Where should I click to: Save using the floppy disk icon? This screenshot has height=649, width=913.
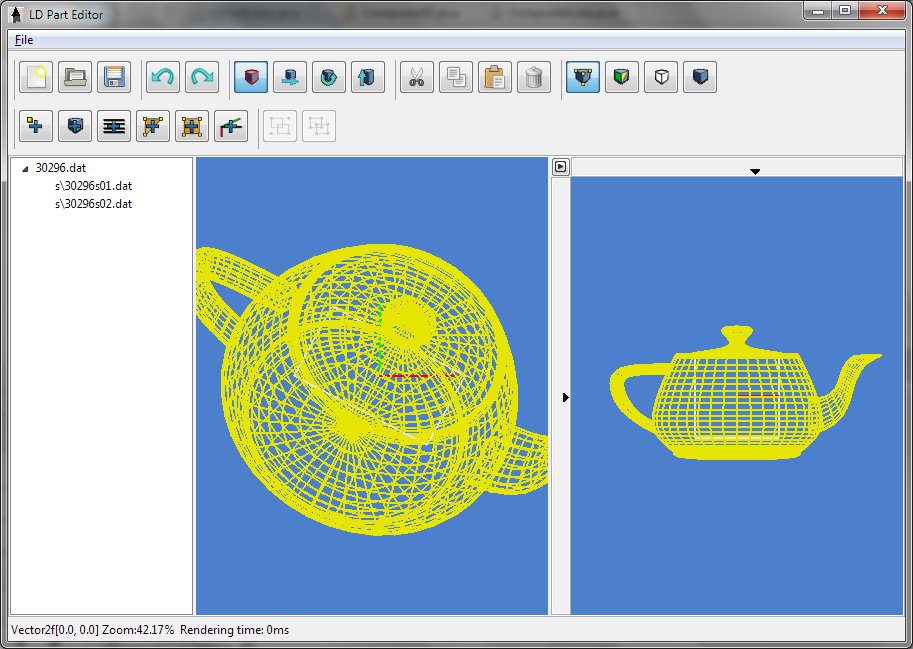tap(114, 77)
